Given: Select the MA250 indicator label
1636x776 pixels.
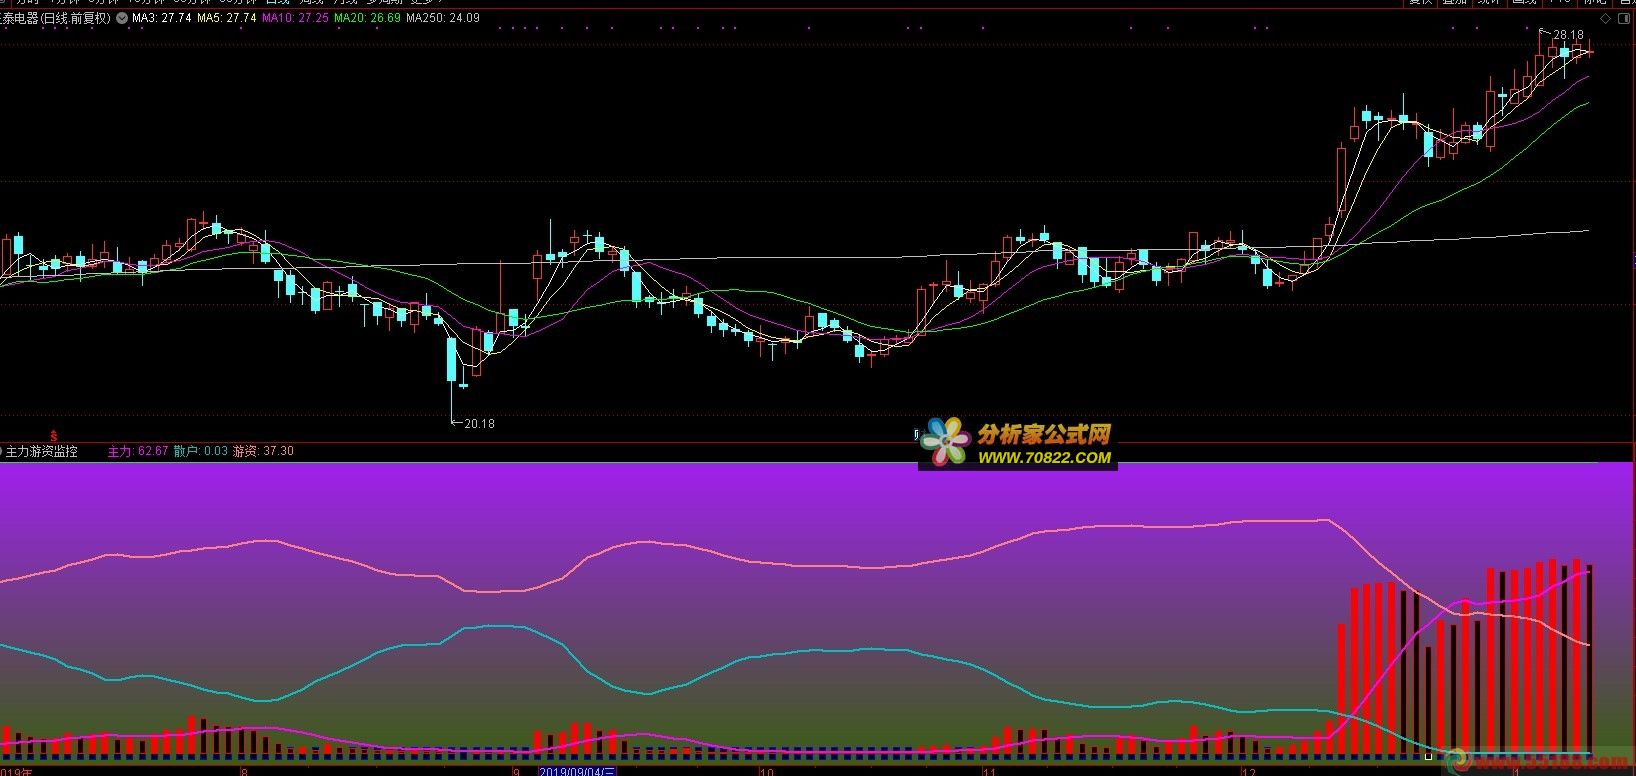Looking at the screenshot, I should pyautogui.click(x=442, y=18).
